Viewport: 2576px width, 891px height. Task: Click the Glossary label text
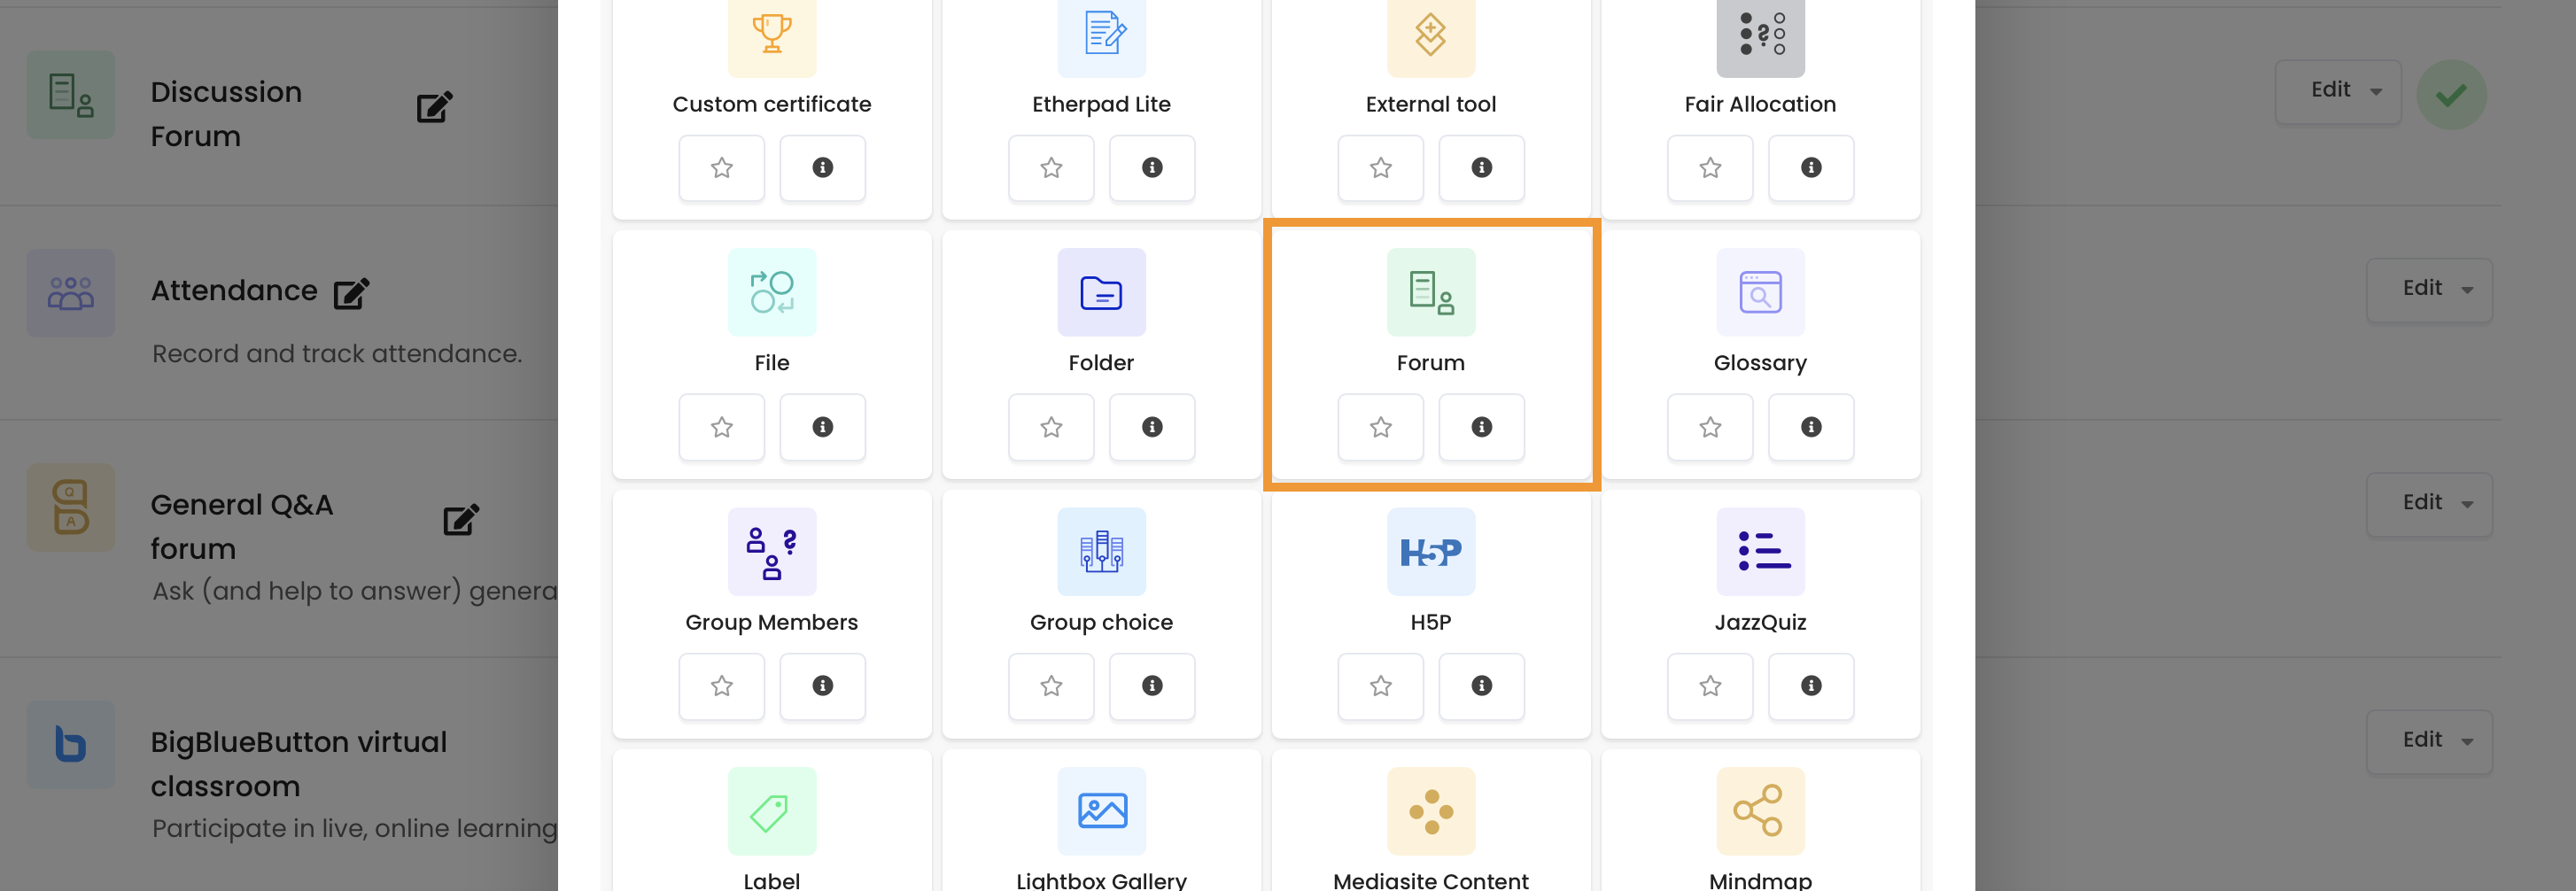[1760, 363]
